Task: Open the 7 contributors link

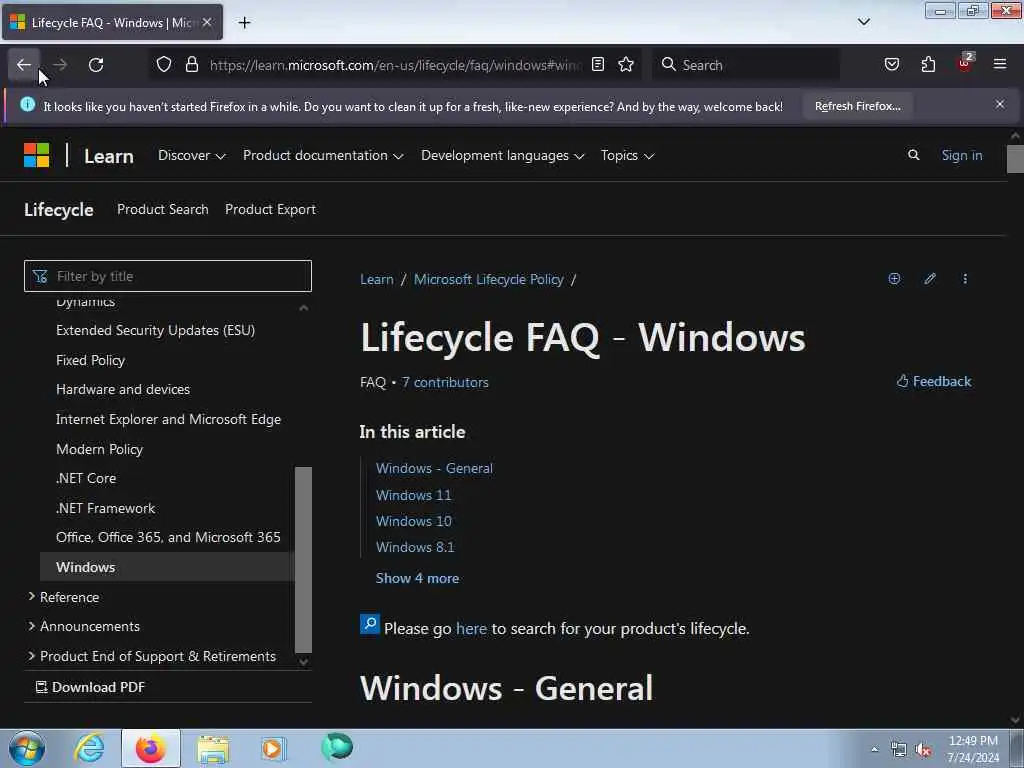Action: coord(445,383)
